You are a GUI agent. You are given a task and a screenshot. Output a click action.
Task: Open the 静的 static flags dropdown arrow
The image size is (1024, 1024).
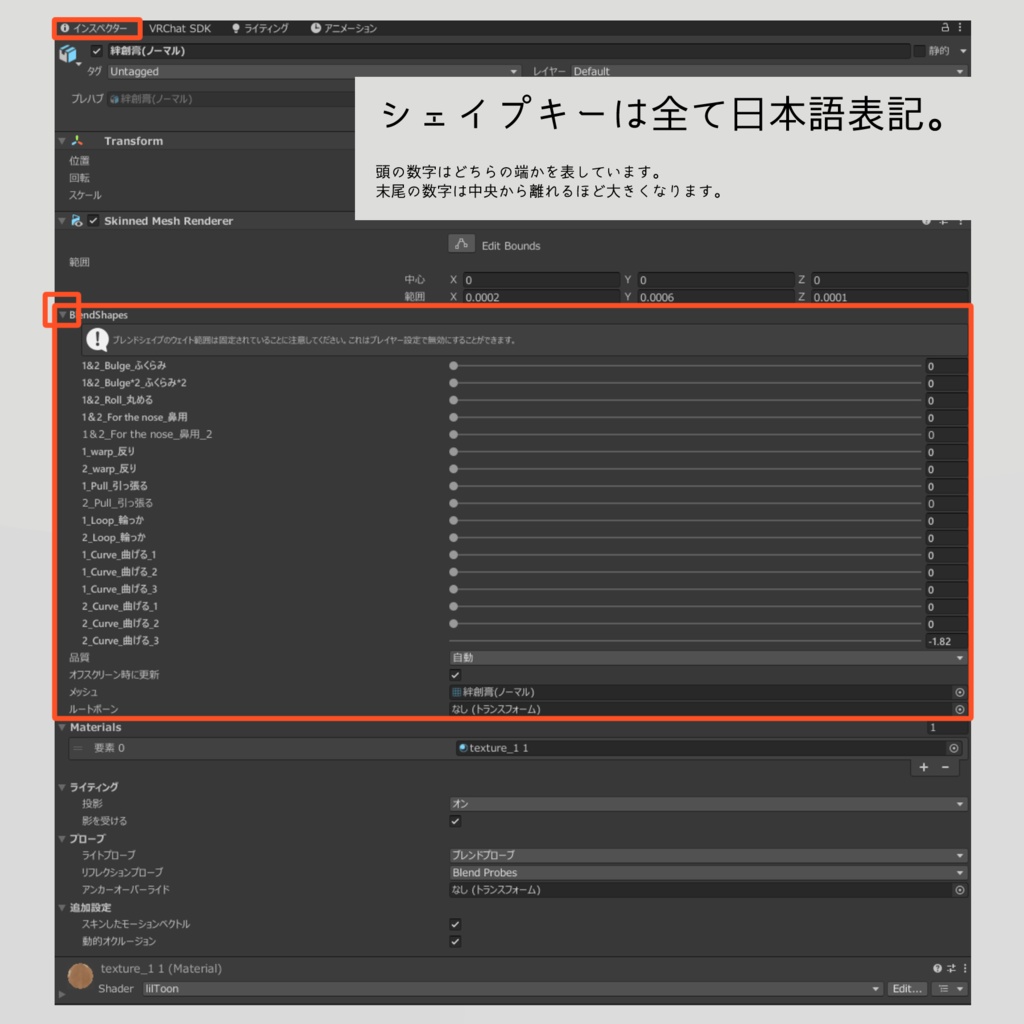(x=963, y=51)
